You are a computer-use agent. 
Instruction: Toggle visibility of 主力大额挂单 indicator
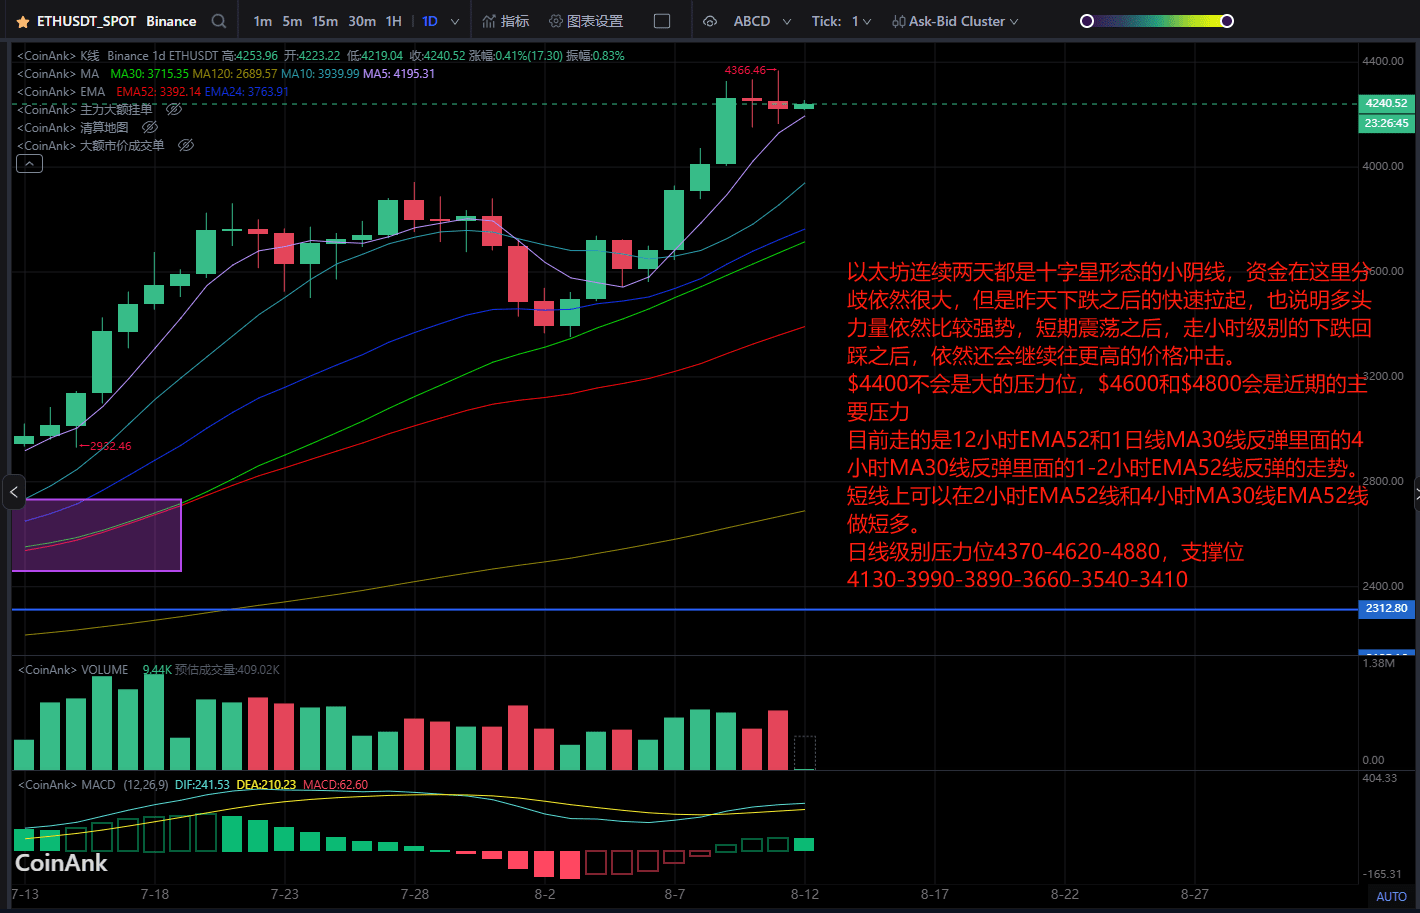click(x=174, y=109)
